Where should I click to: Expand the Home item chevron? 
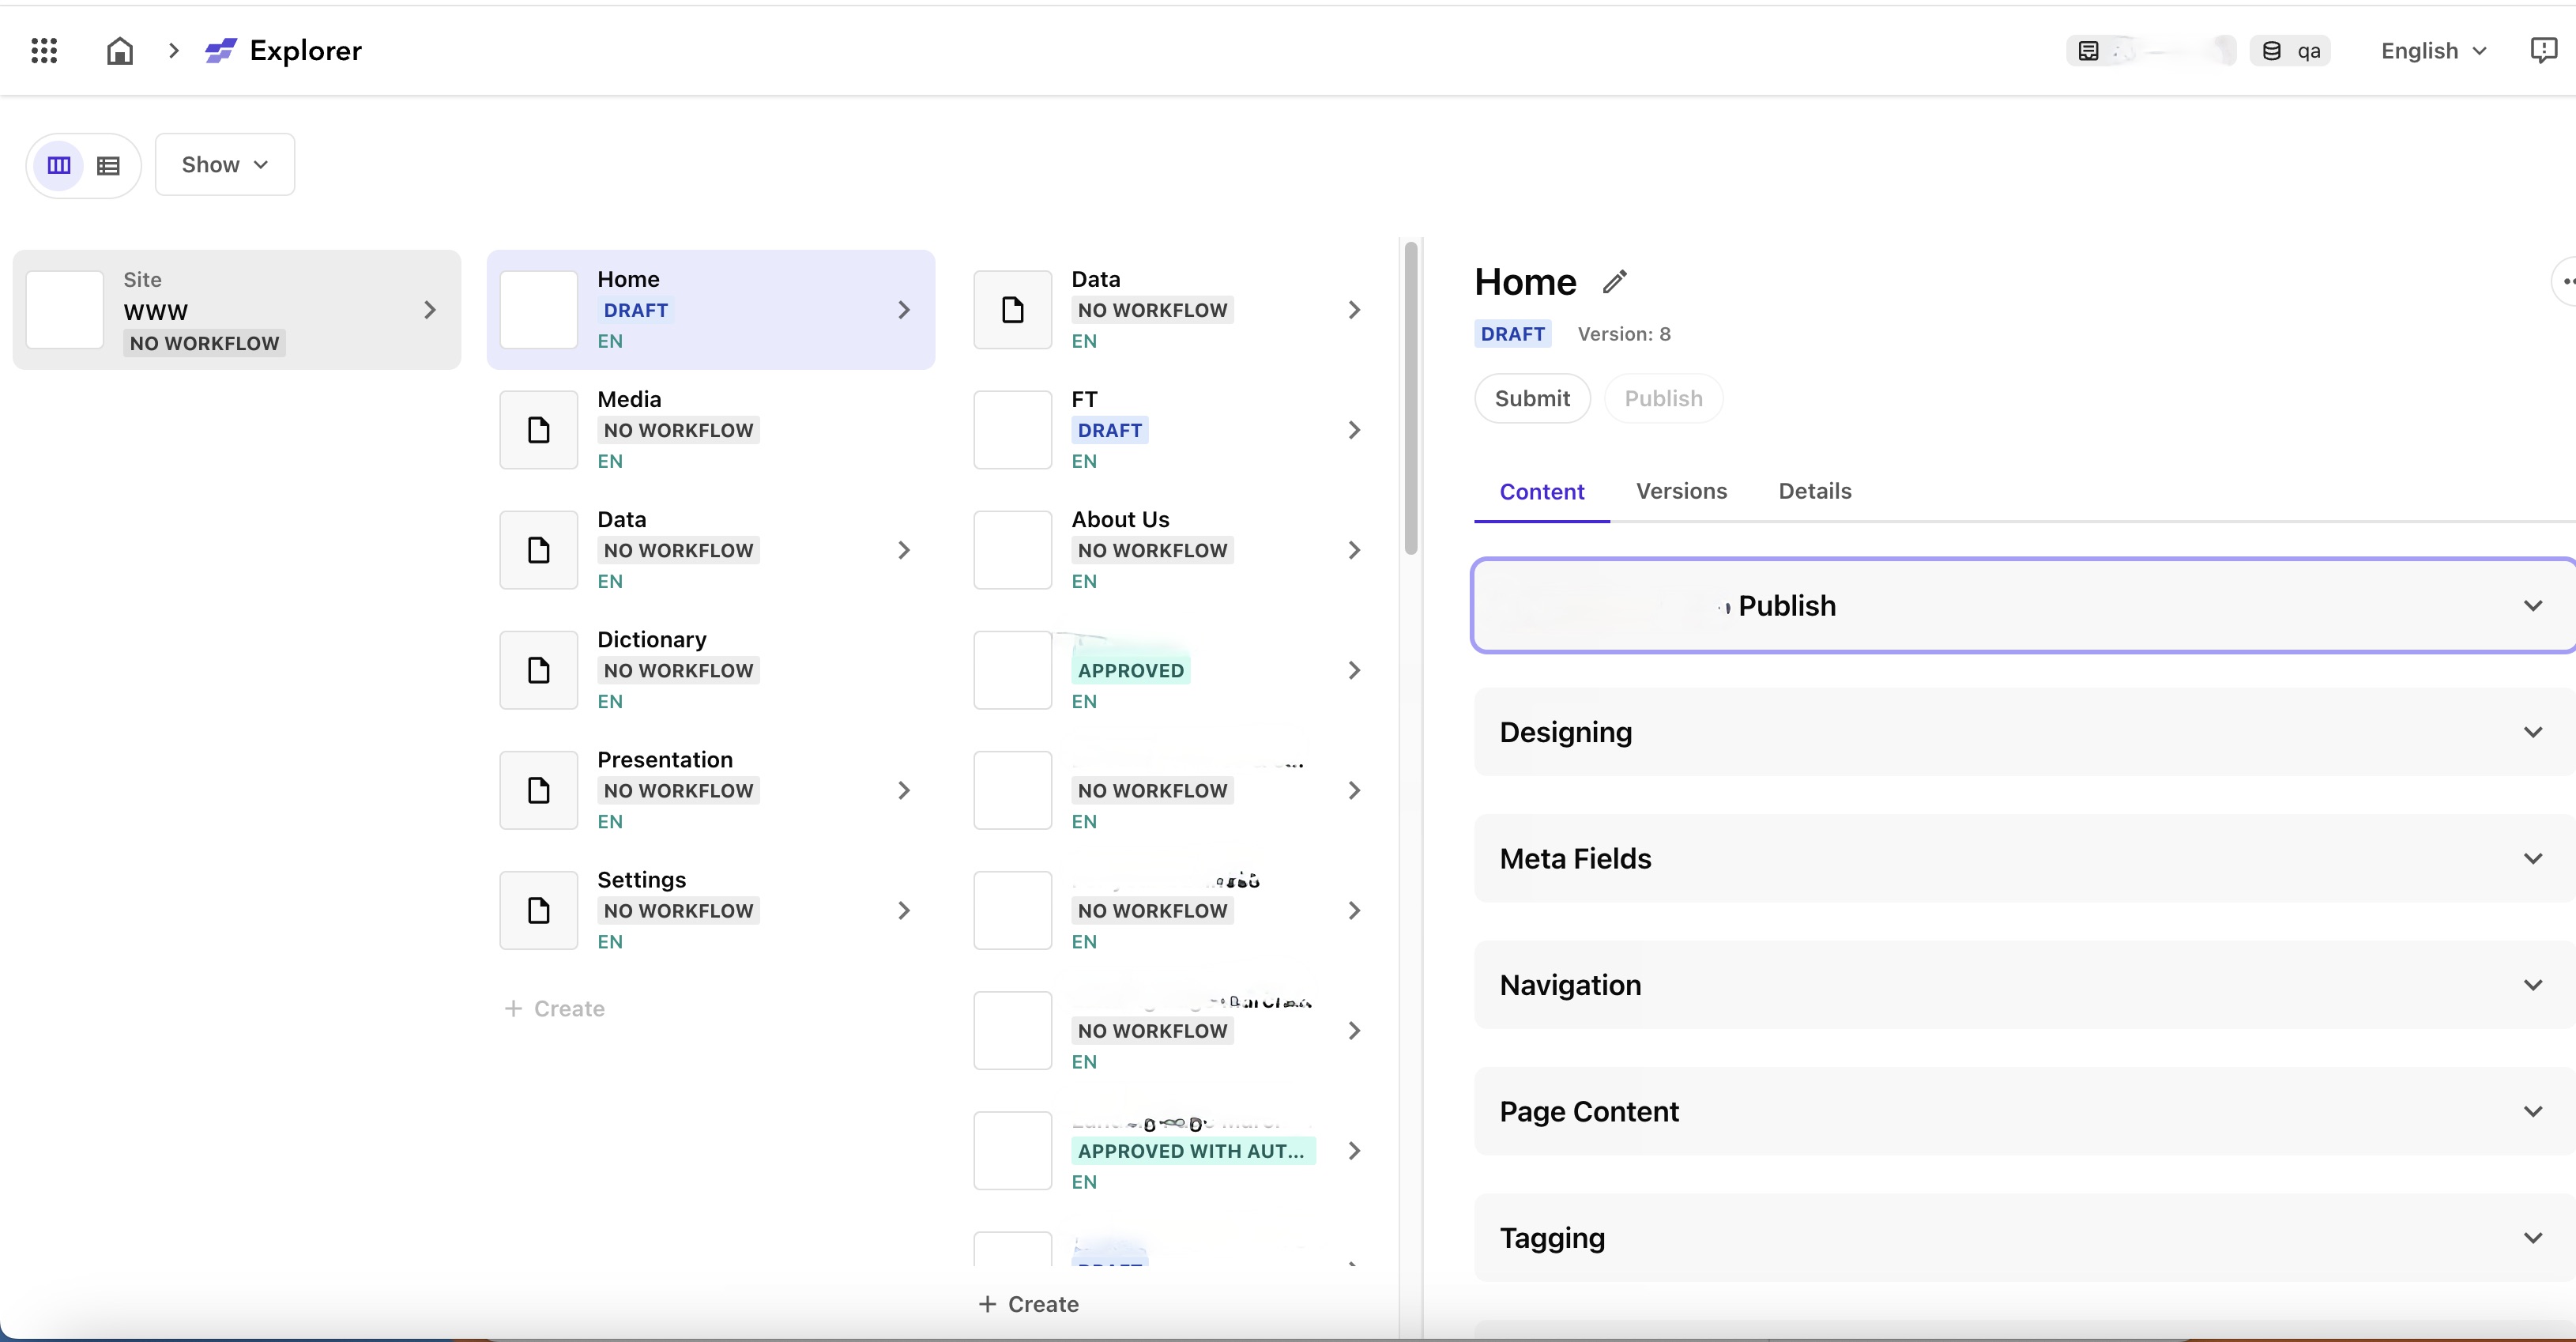coord(904,310)
